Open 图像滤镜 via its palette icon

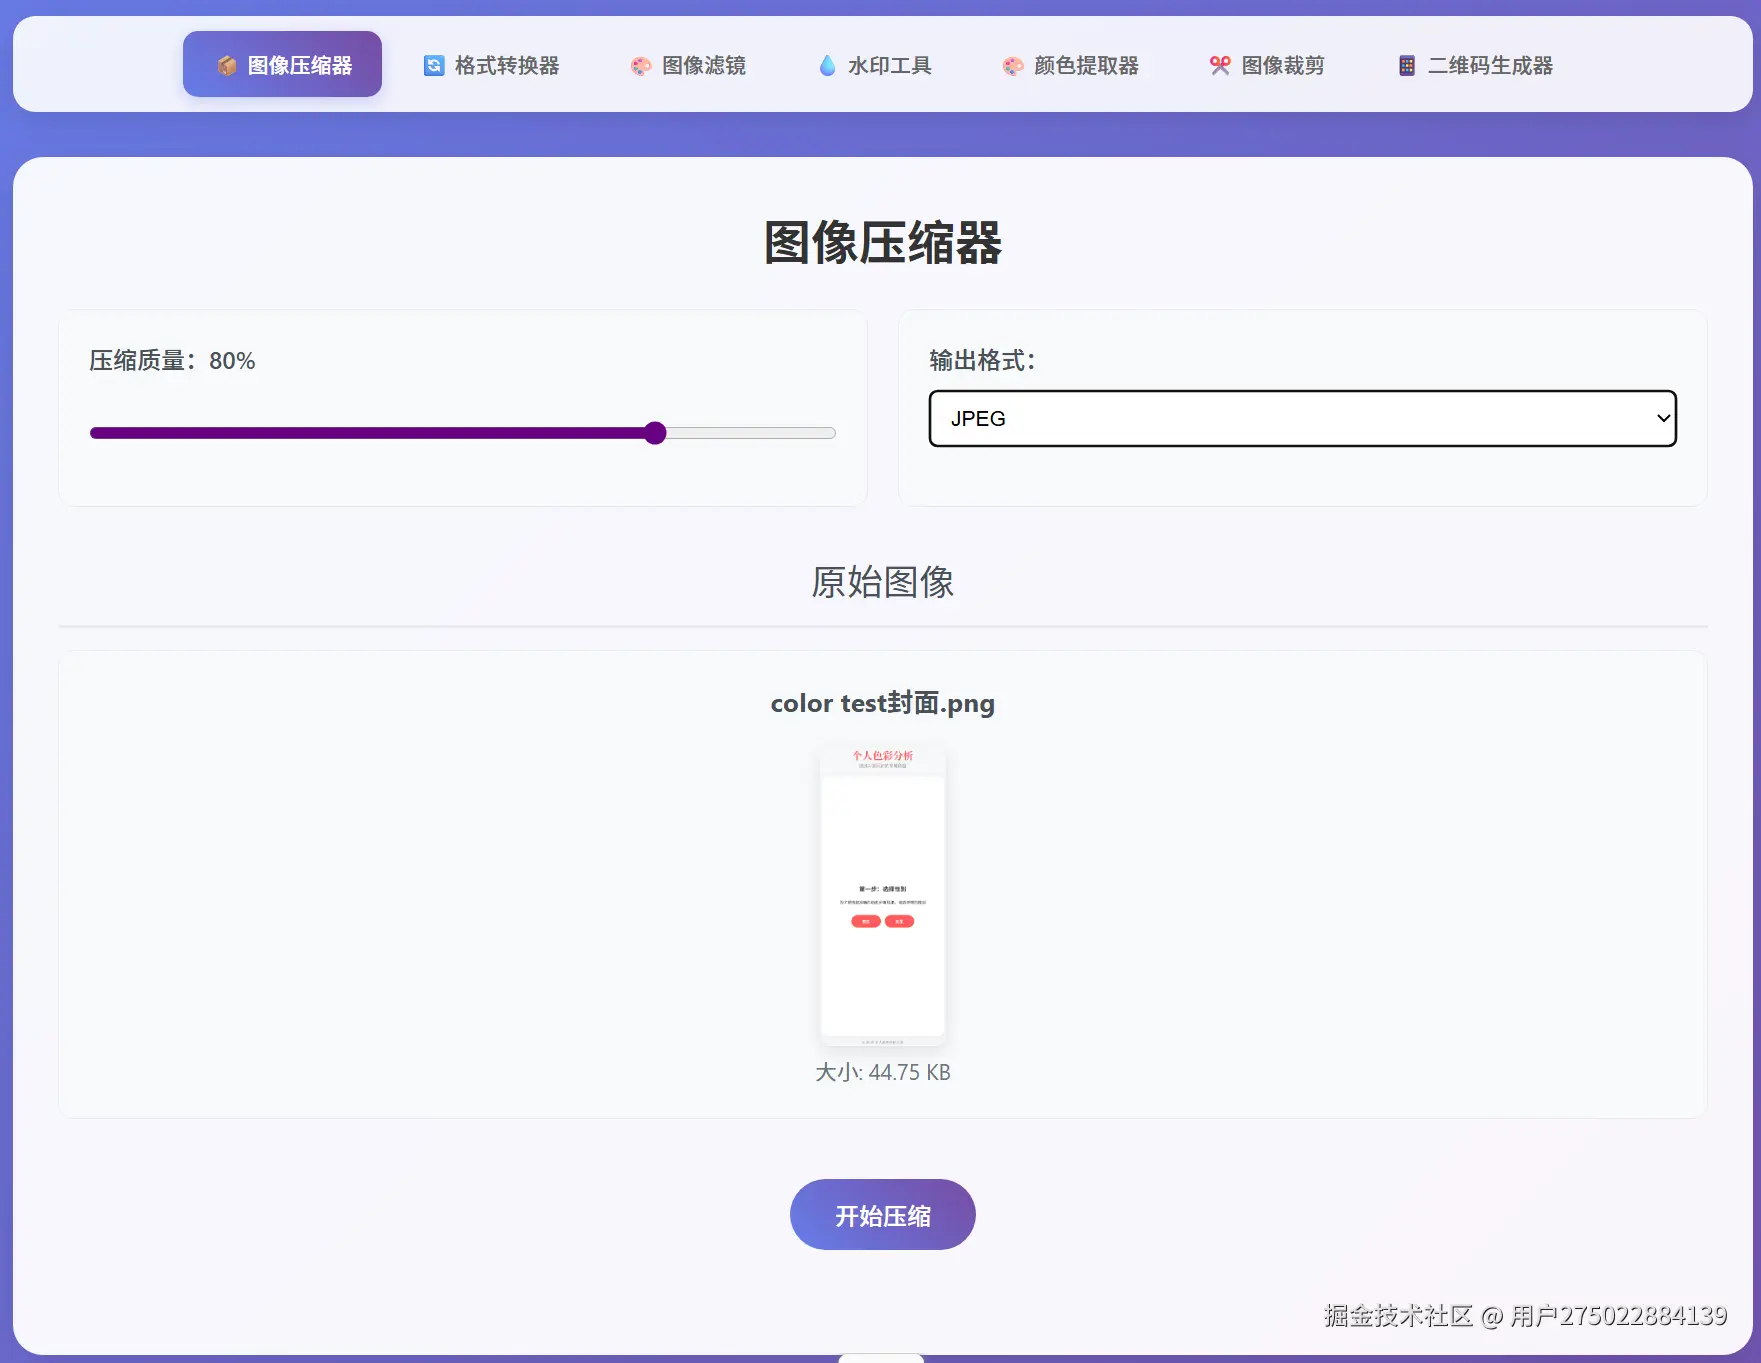639,64
